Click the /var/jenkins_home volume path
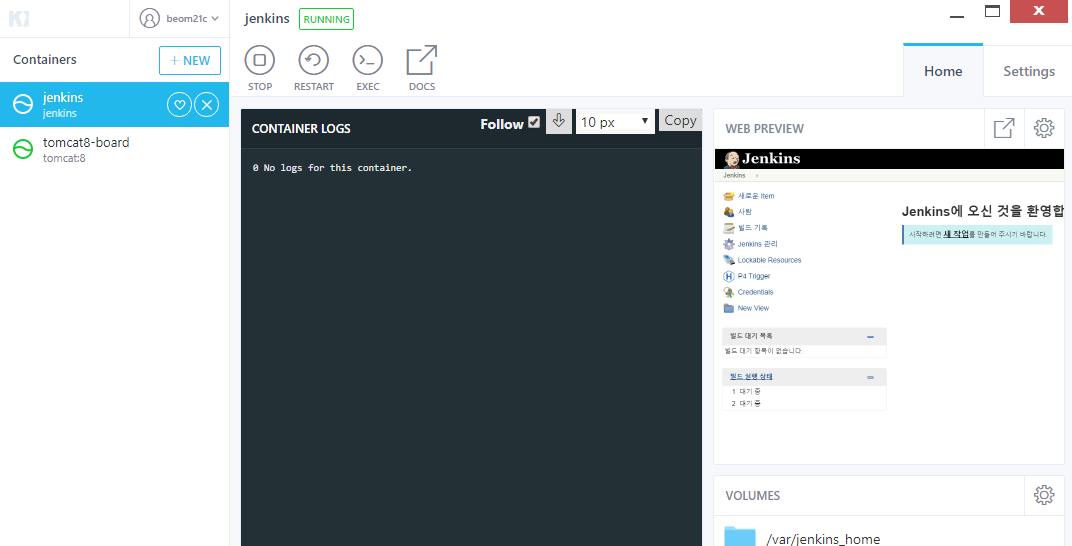The image size is (1072, 546). coord(823,539)
